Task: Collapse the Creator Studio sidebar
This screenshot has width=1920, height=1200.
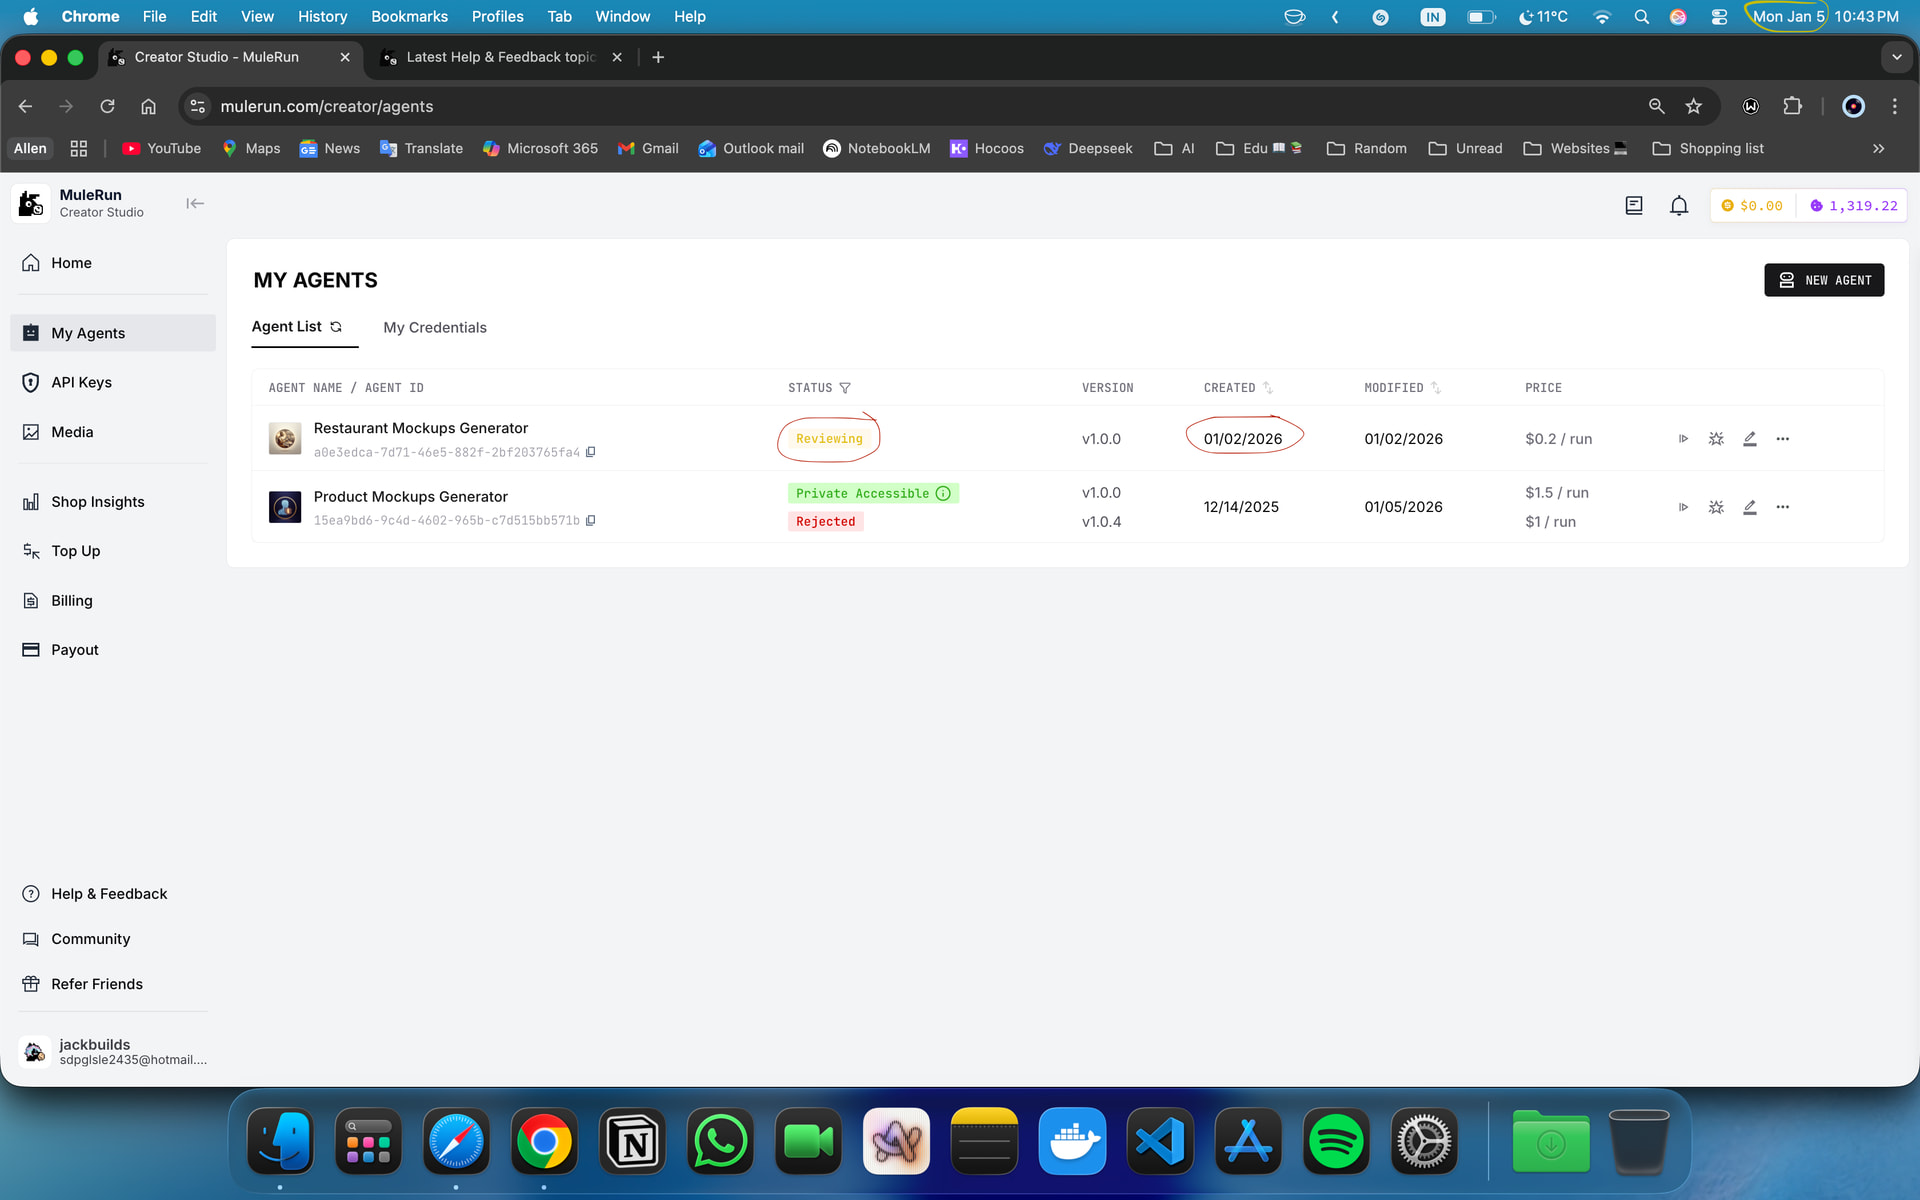Action: 195,204
